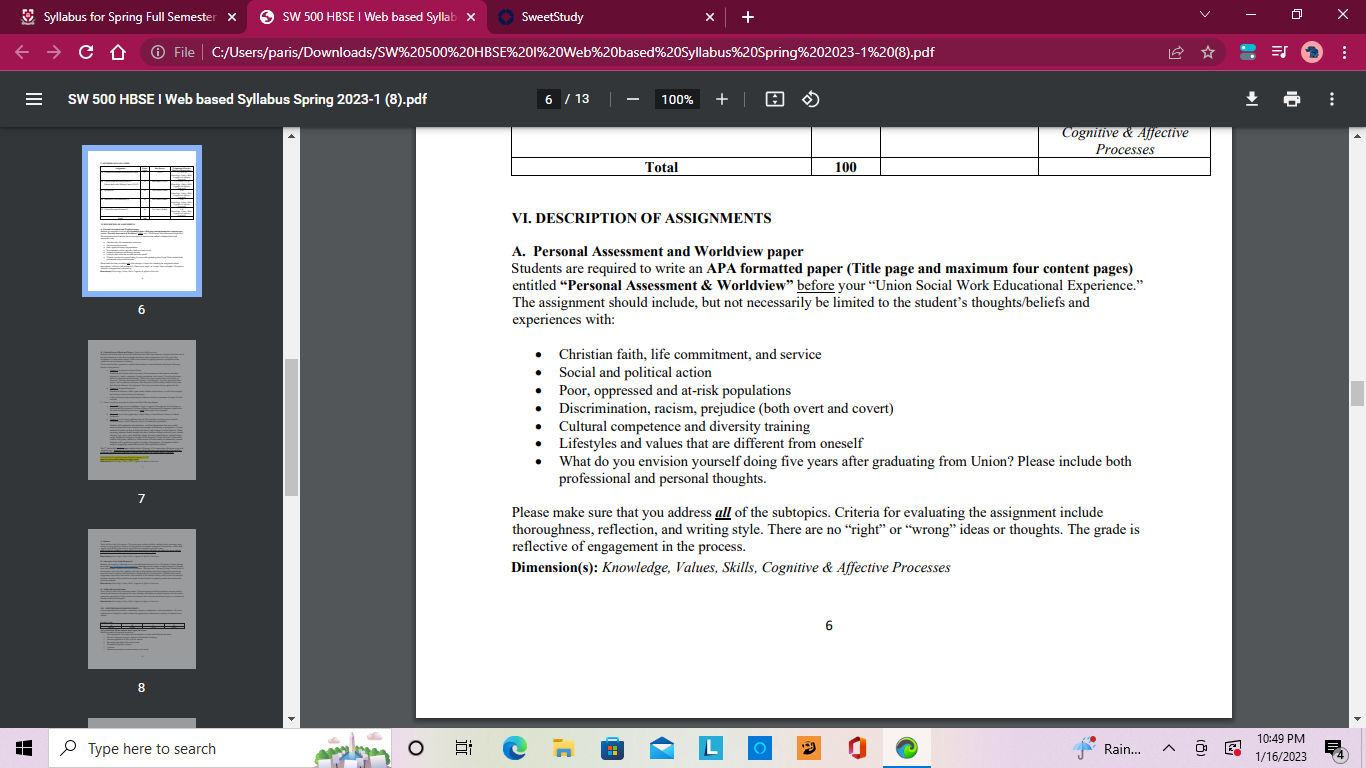Click the '100' table cell

pyautogui.click(x=846, y=167)
